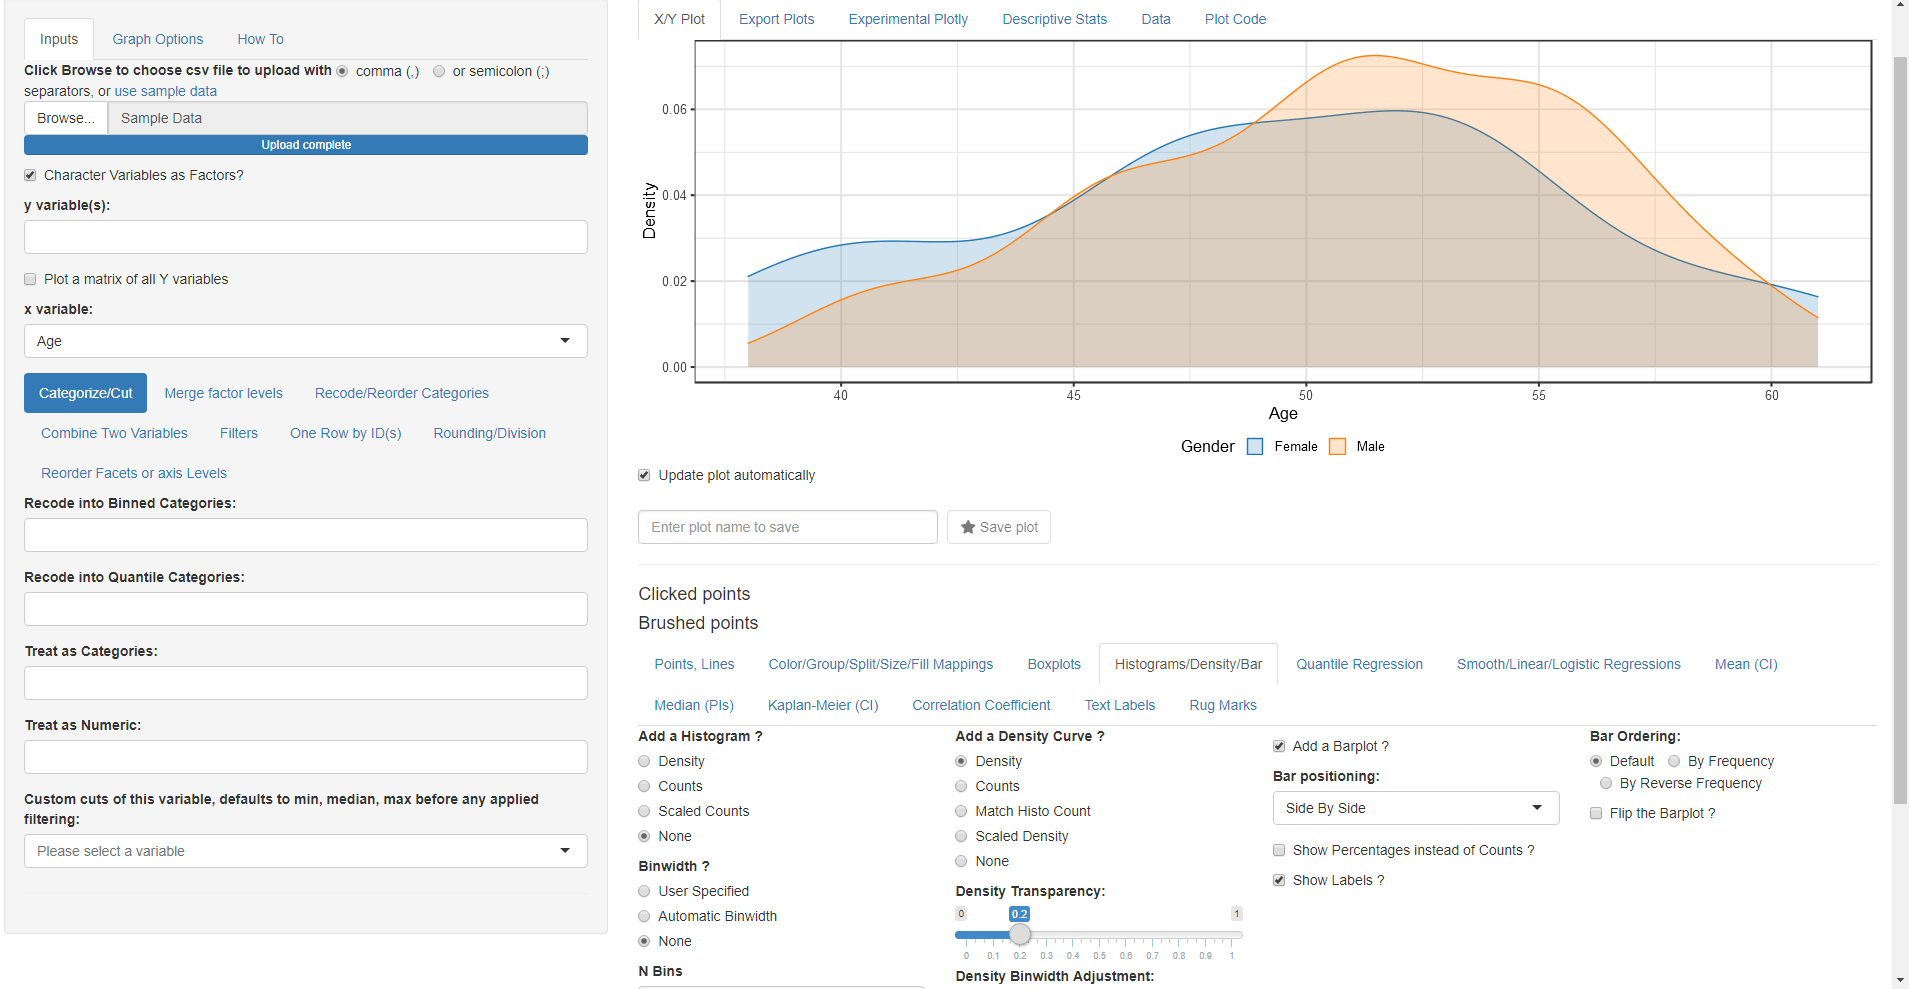Open the Data tab
The image size is (1909, 989).
click(1156, 19)
